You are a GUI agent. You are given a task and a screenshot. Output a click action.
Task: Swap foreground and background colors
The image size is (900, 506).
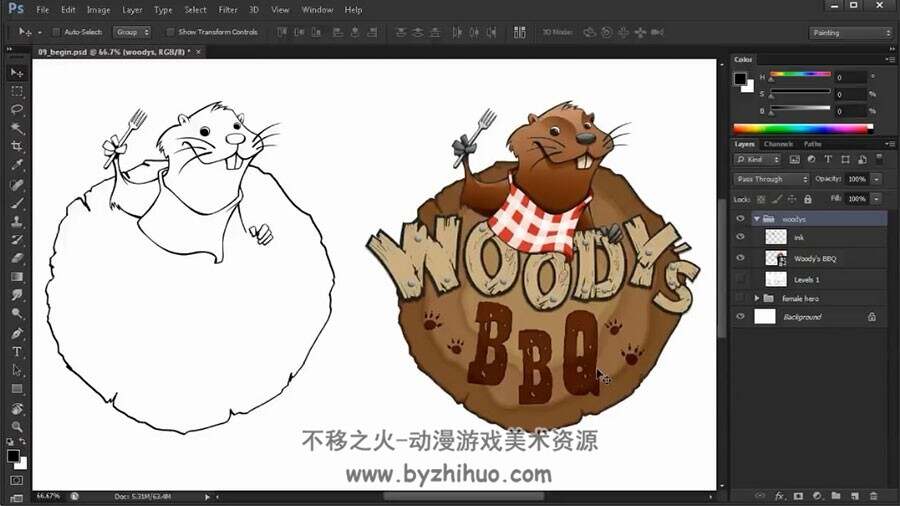[22, 442]
